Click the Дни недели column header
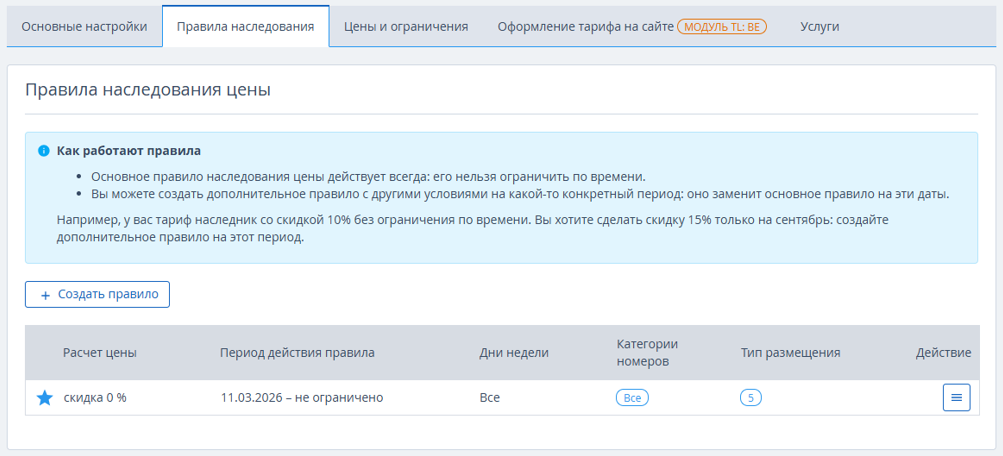This screenshot has height=456, width=1003. (514, 353)
